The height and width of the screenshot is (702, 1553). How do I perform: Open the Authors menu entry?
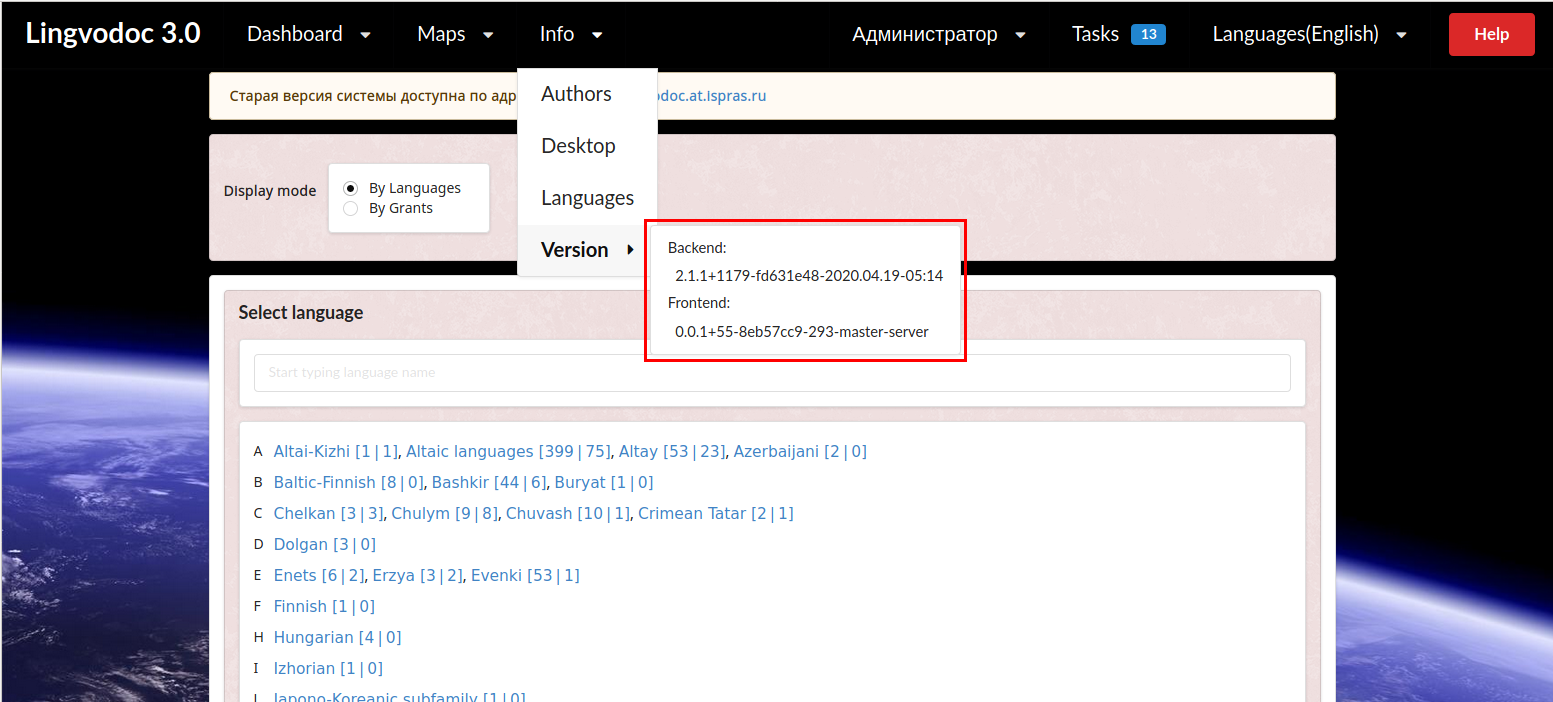tap(576, 93)
